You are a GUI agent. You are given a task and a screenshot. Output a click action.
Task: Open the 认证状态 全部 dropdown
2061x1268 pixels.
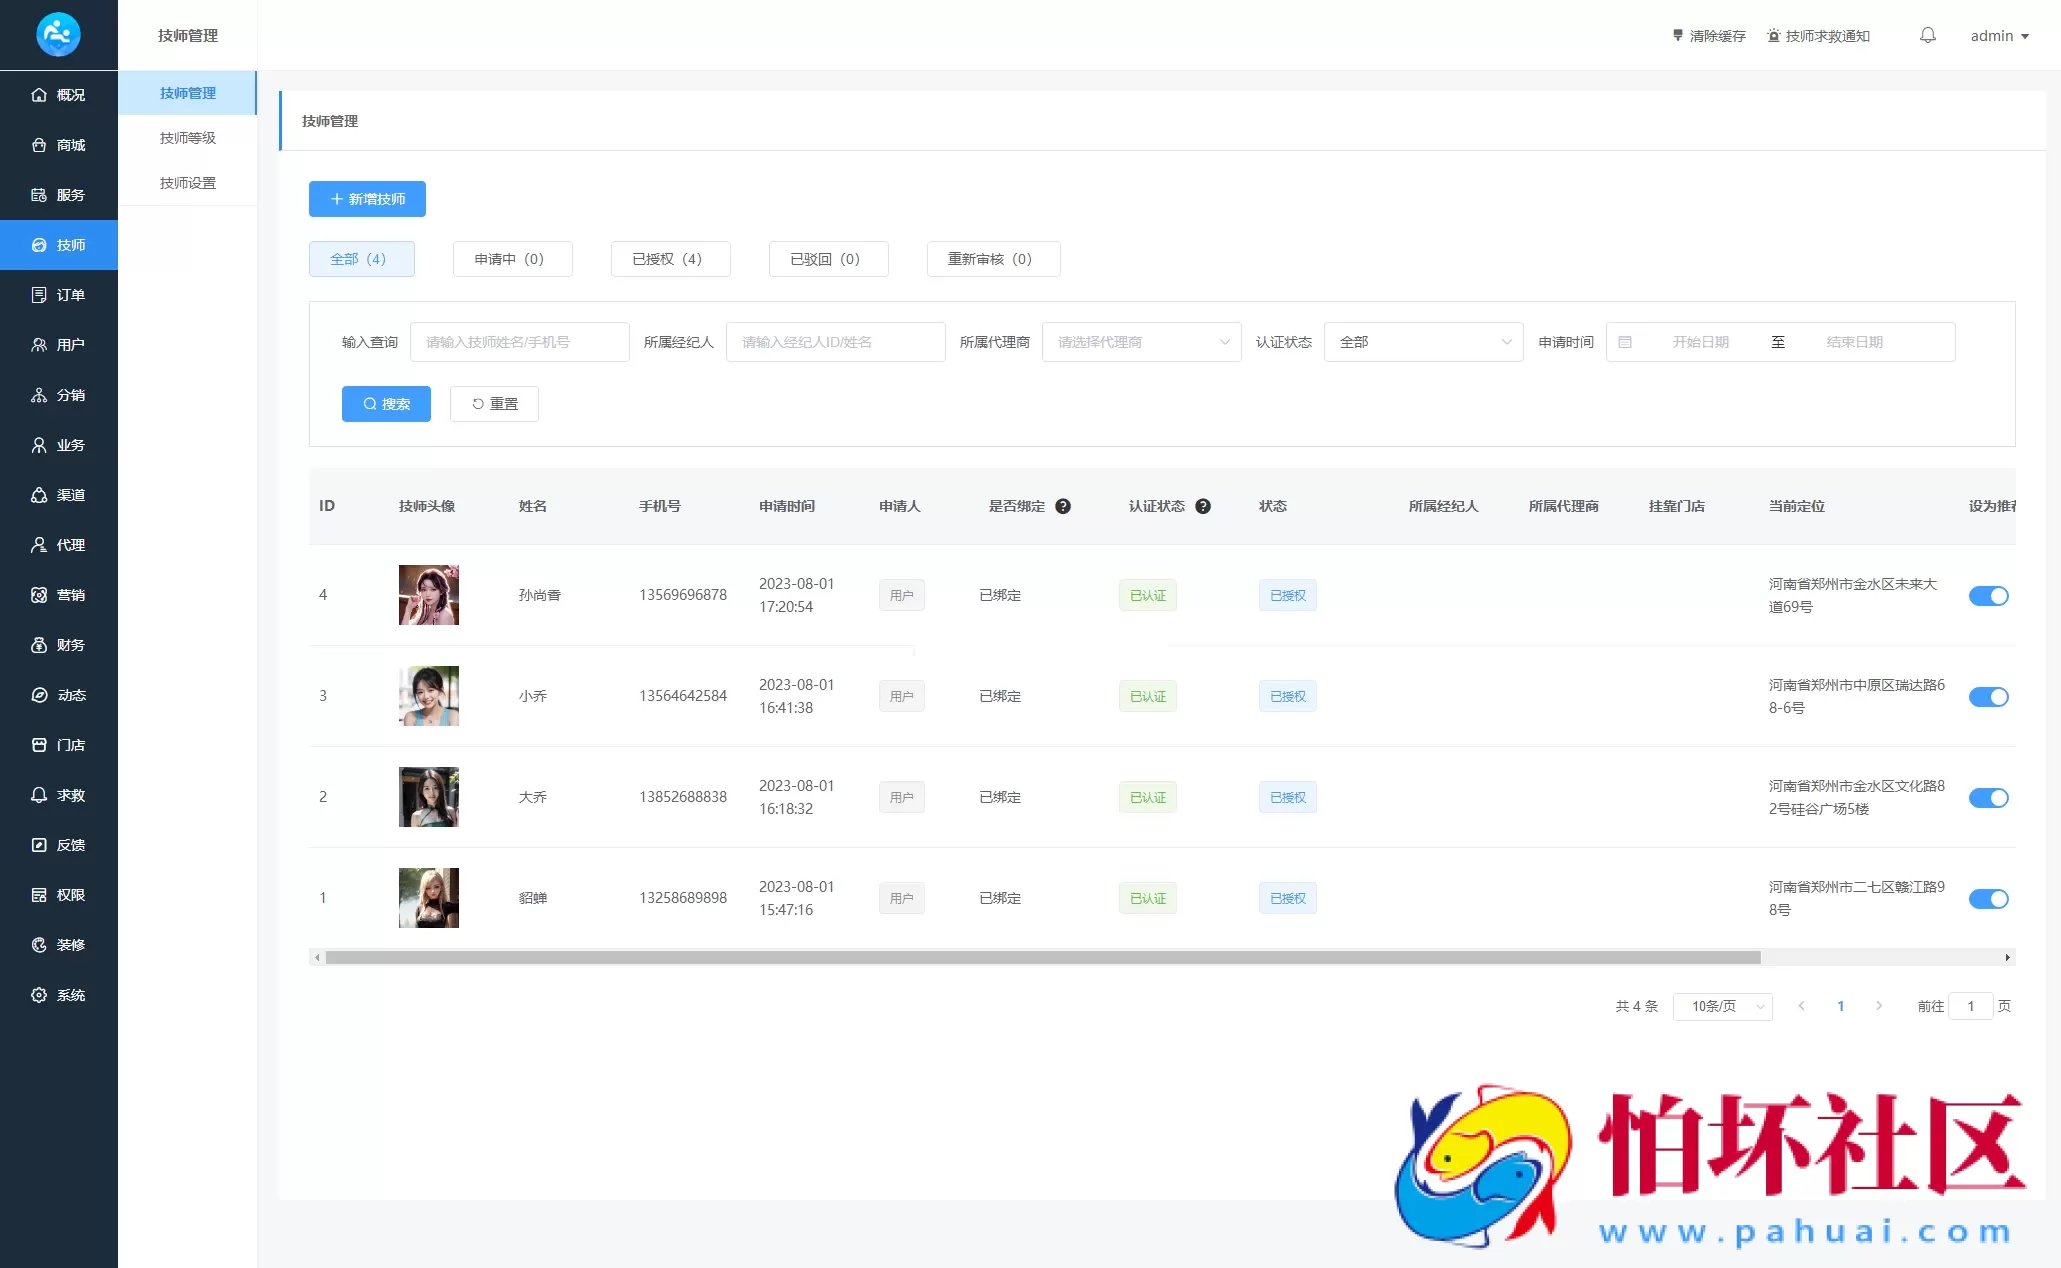1423,342
